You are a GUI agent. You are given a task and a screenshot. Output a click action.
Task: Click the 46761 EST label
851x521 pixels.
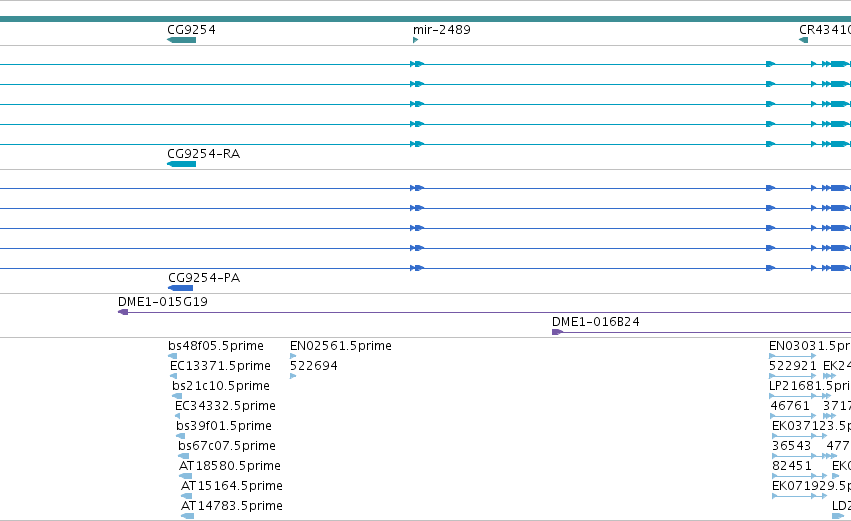790,406
